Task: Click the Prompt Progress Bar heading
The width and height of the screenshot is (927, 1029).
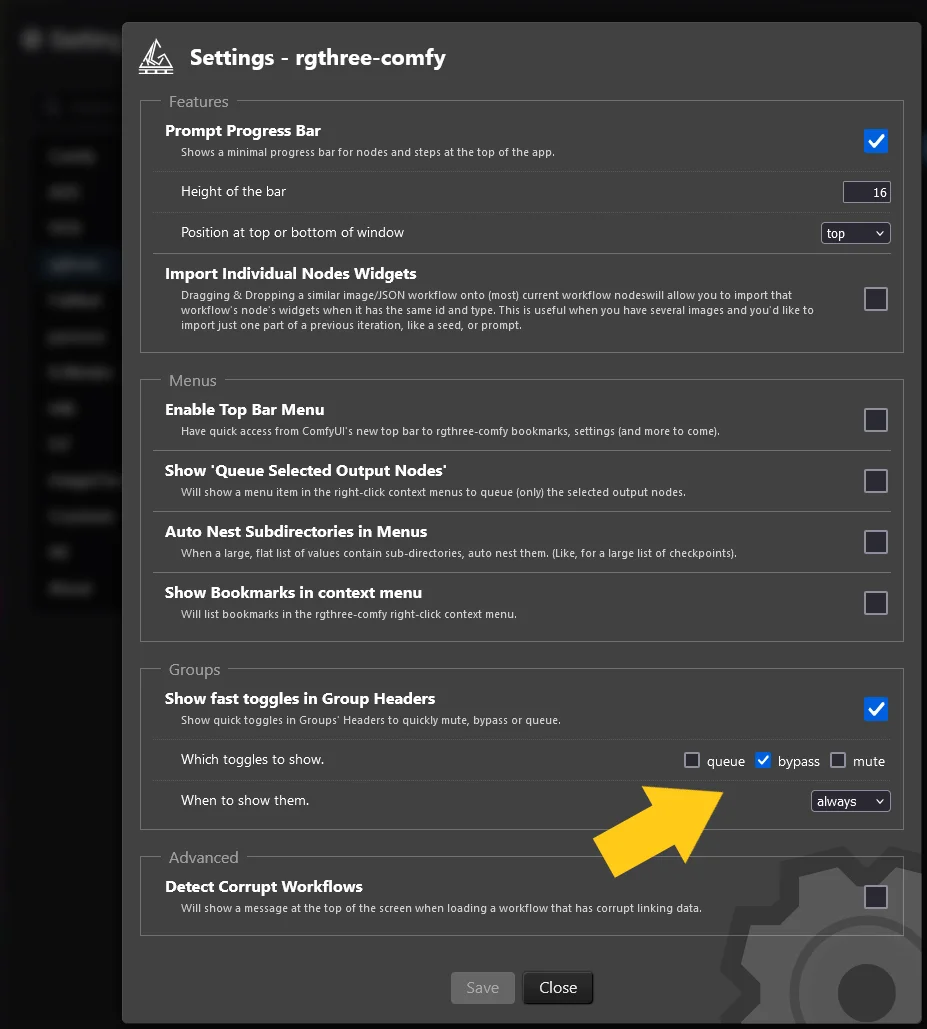Action: (243, 131)
